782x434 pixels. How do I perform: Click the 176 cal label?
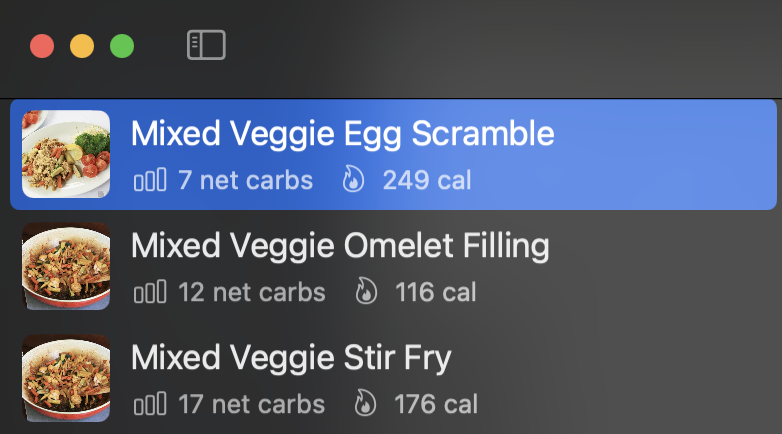tap(436, 404)
